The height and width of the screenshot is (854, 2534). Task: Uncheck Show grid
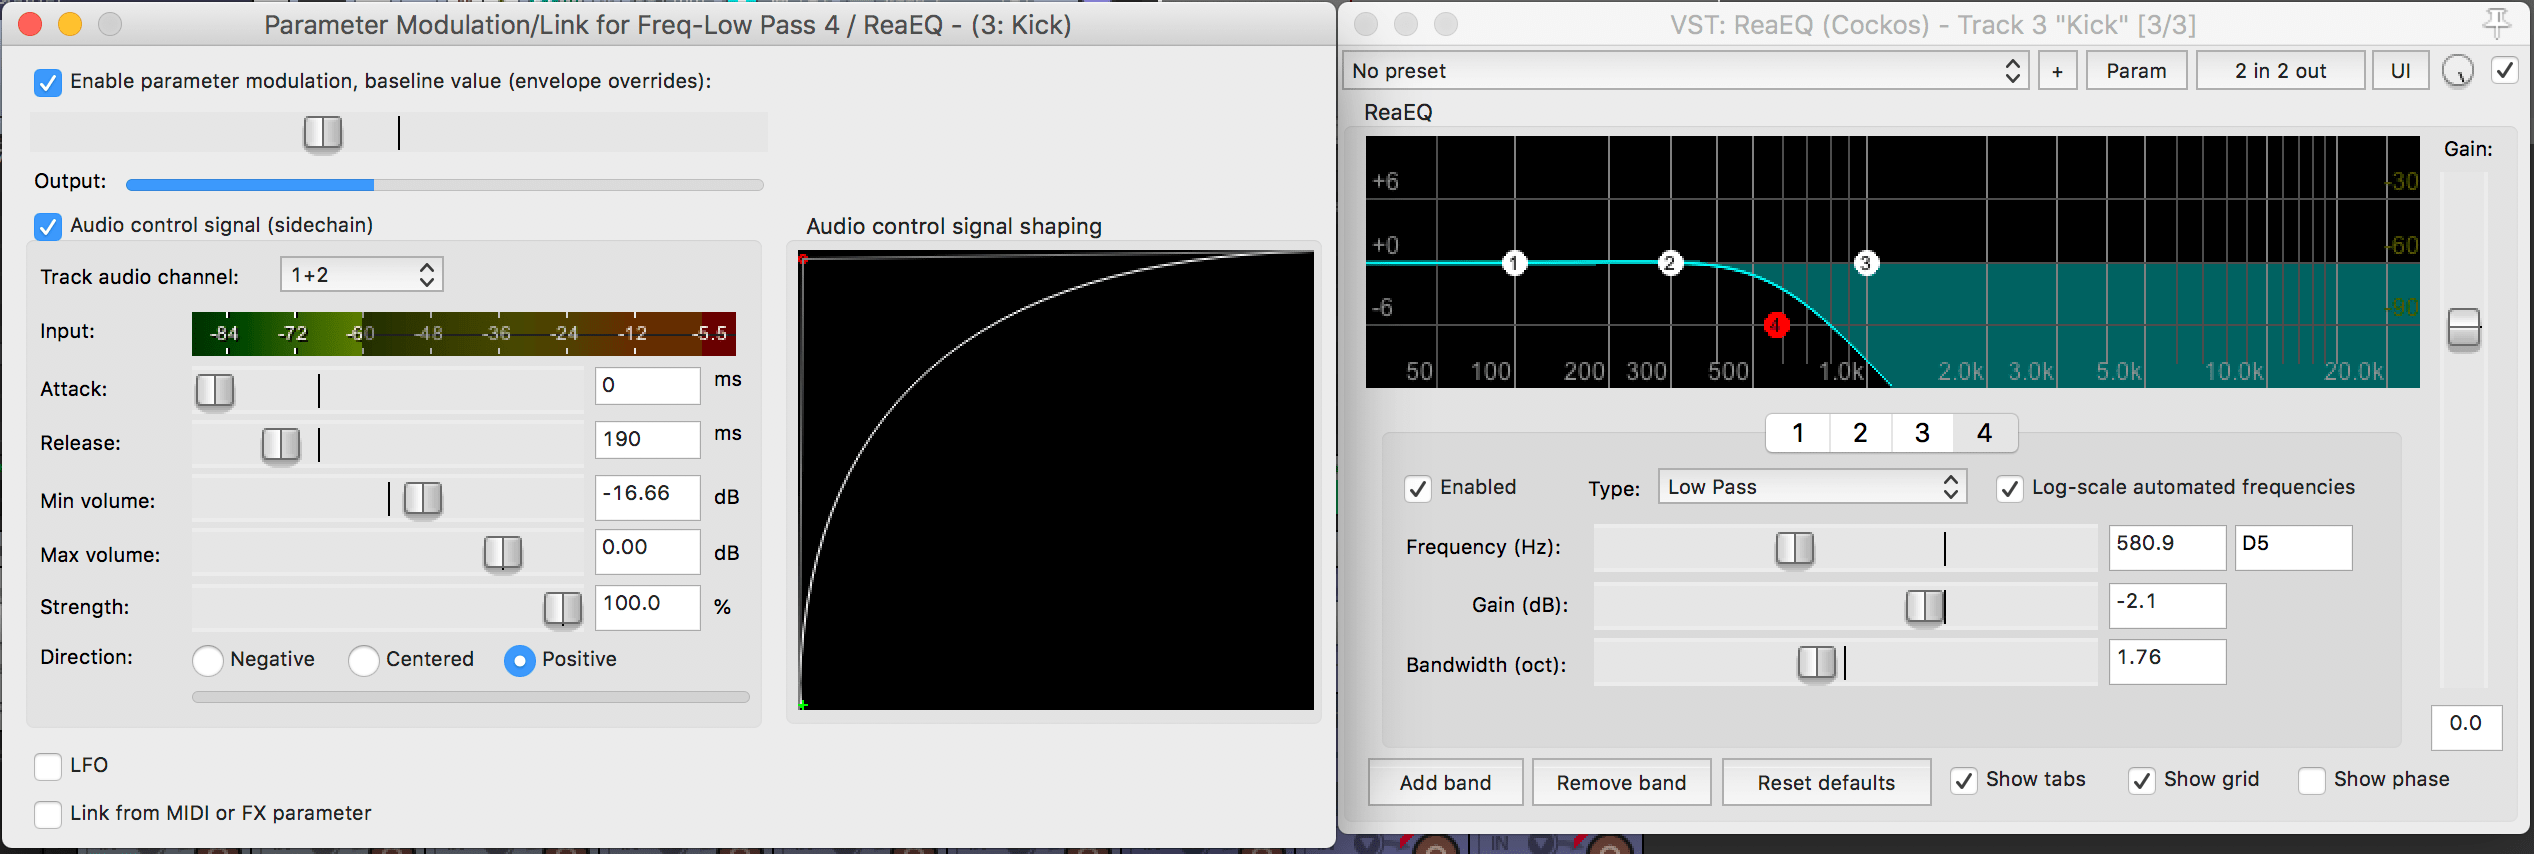point(2141,781)
